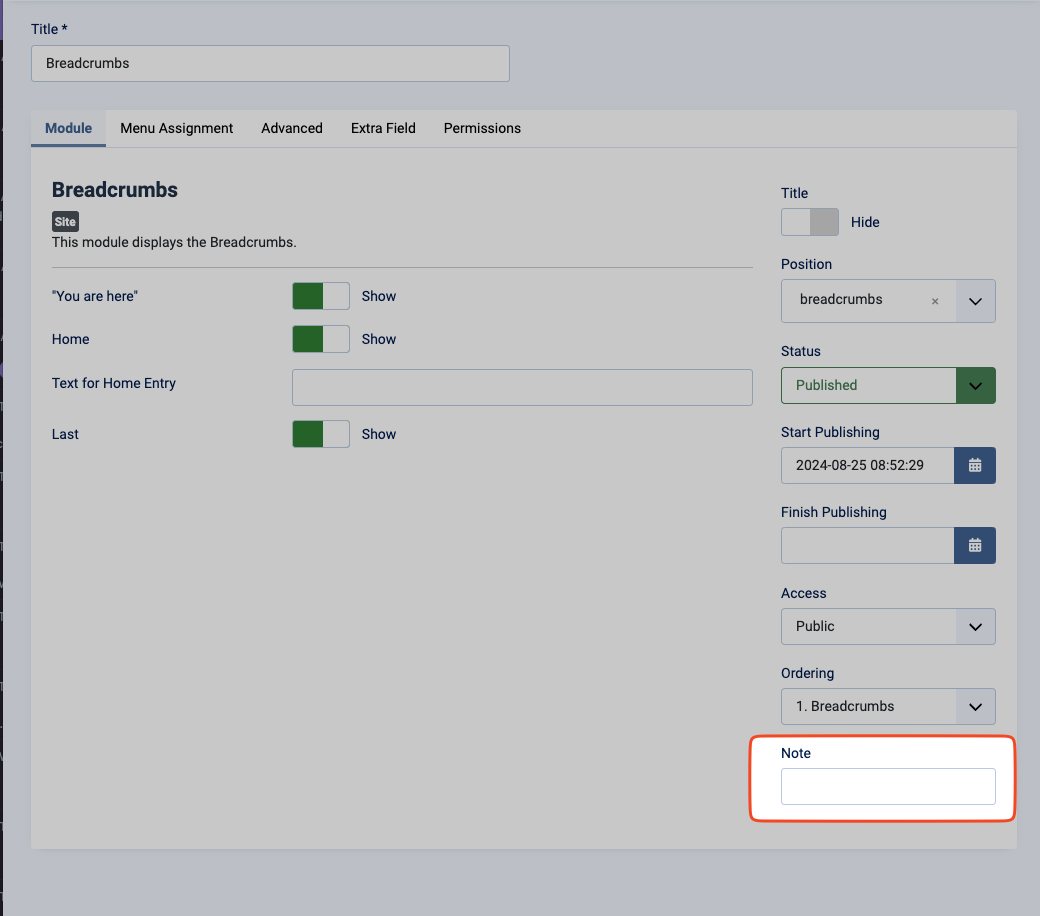Click the Text for Home Entry field
The height and width of the screenshot is (916, 1040).
[x=522, y=387]
